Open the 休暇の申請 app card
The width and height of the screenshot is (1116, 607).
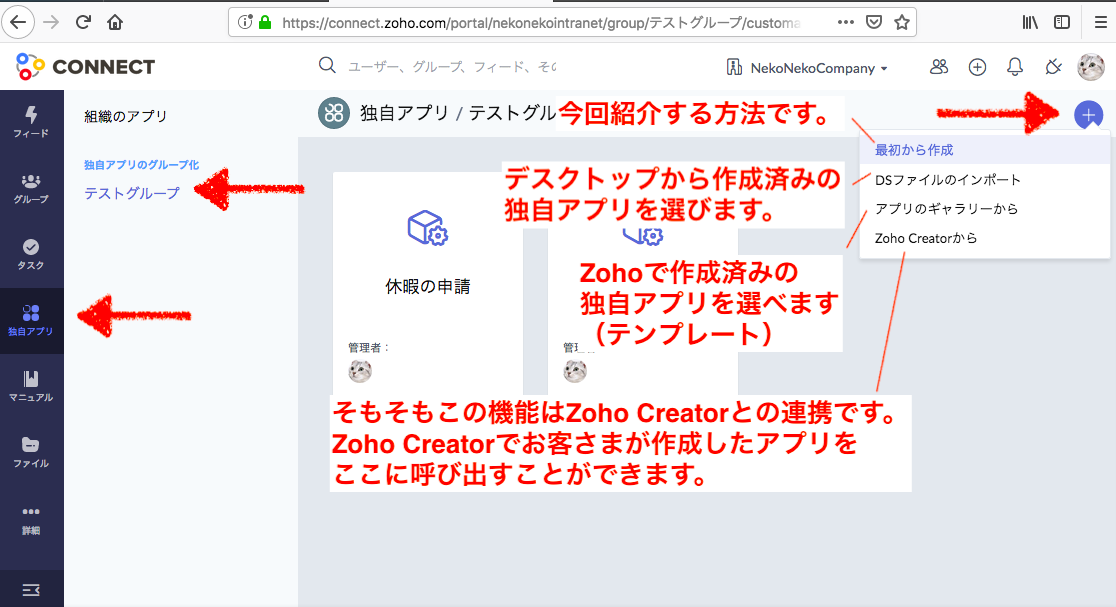(x=428, y=283)
